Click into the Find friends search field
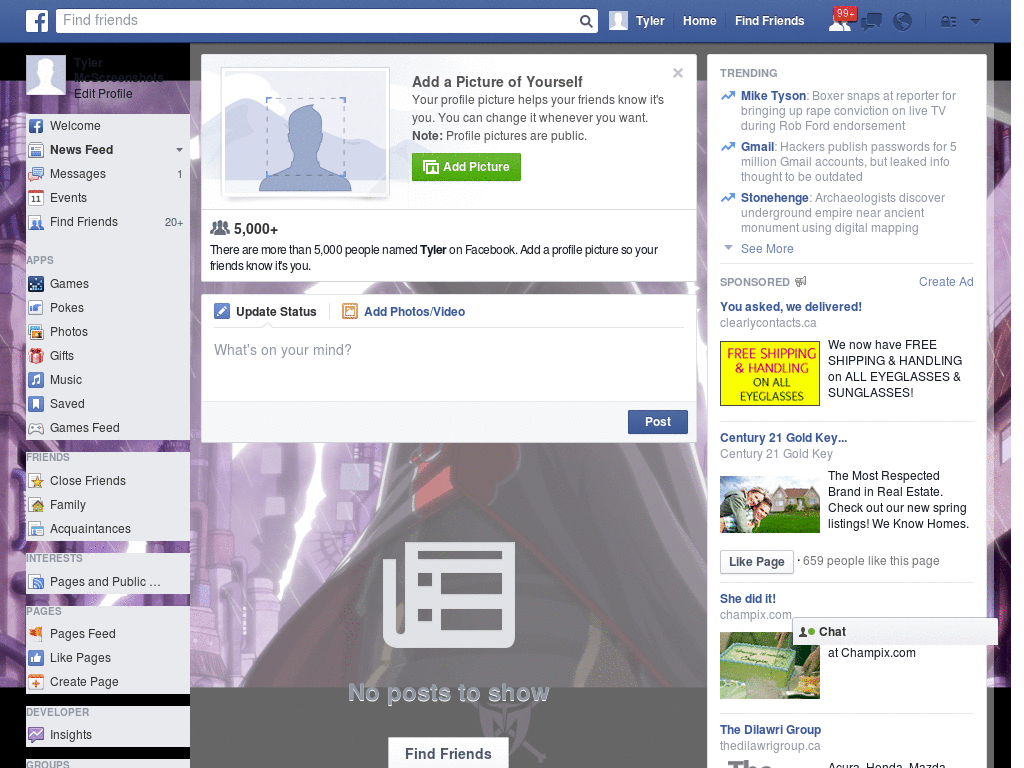This screenshot has height=768, width=1024. coord(317,21)
